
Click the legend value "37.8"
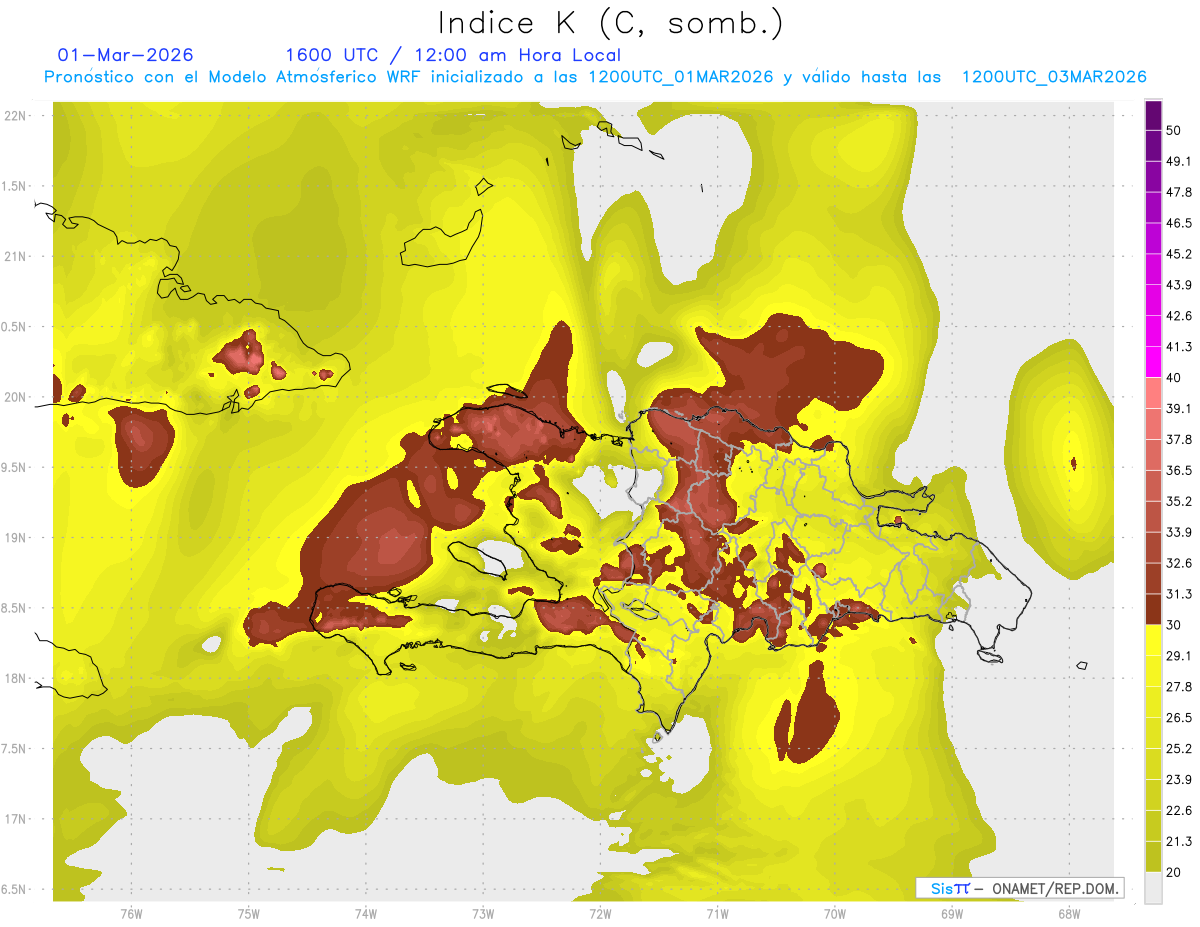(x=1179, y=440)
